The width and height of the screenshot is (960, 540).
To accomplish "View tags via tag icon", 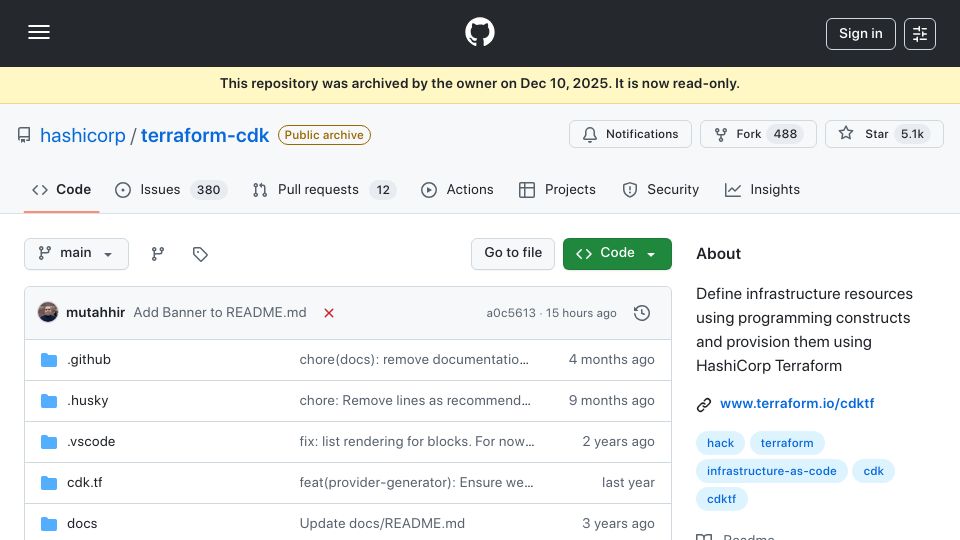I will click(200, 253).
